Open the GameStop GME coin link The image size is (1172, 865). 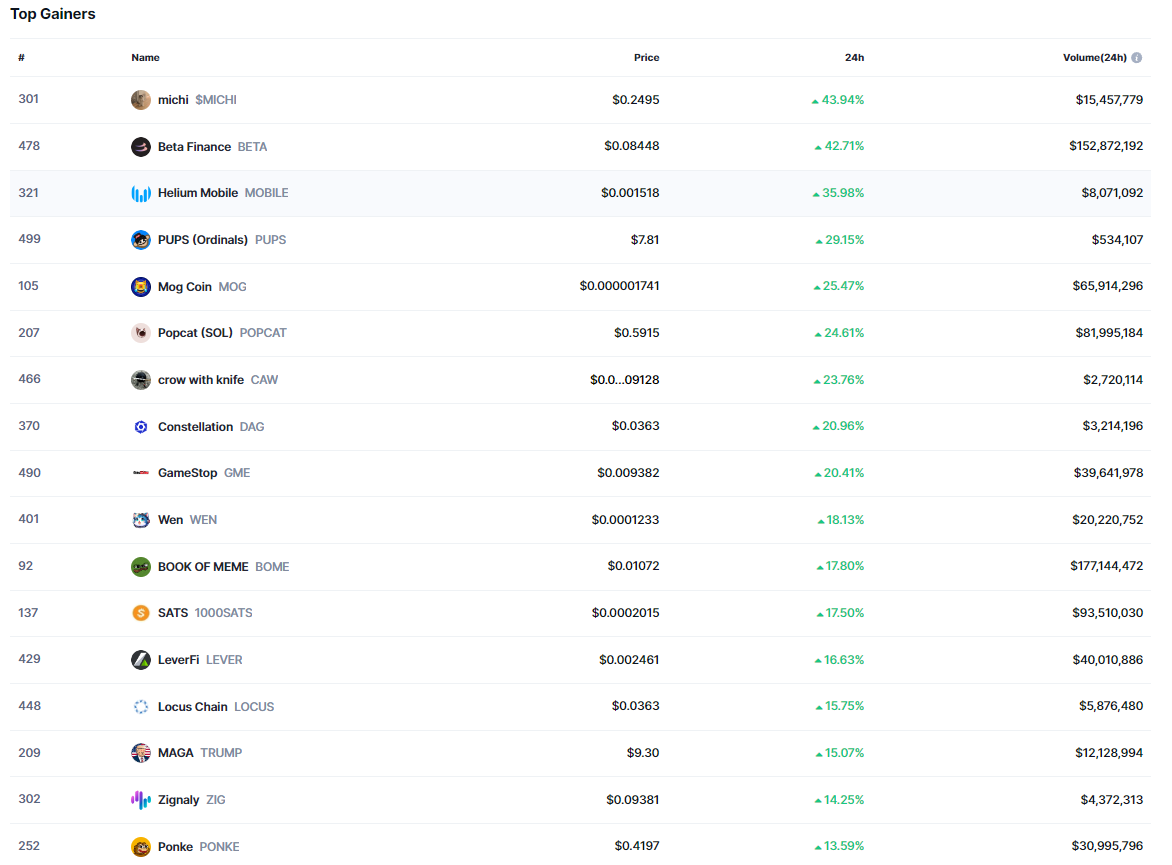(x=187, y=473)
